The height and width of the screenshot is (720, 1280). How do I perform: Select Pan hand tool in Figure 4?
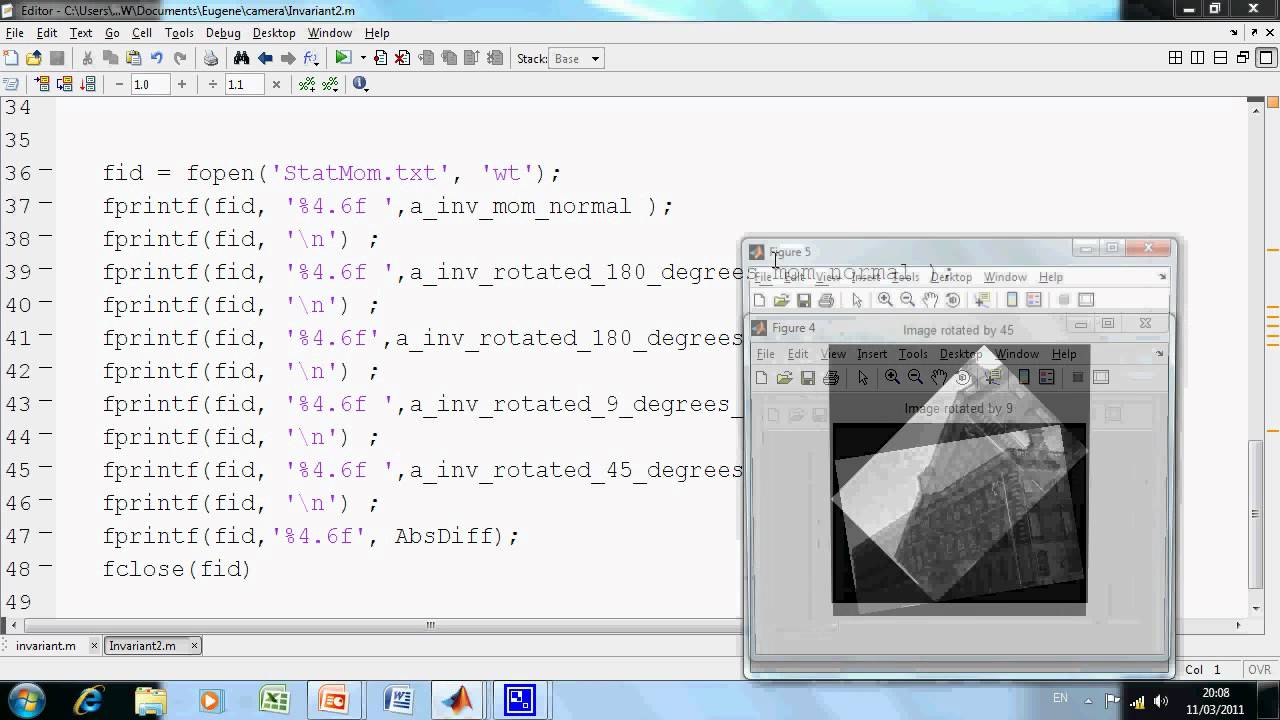pyautogui.click(x=939, y=377)
